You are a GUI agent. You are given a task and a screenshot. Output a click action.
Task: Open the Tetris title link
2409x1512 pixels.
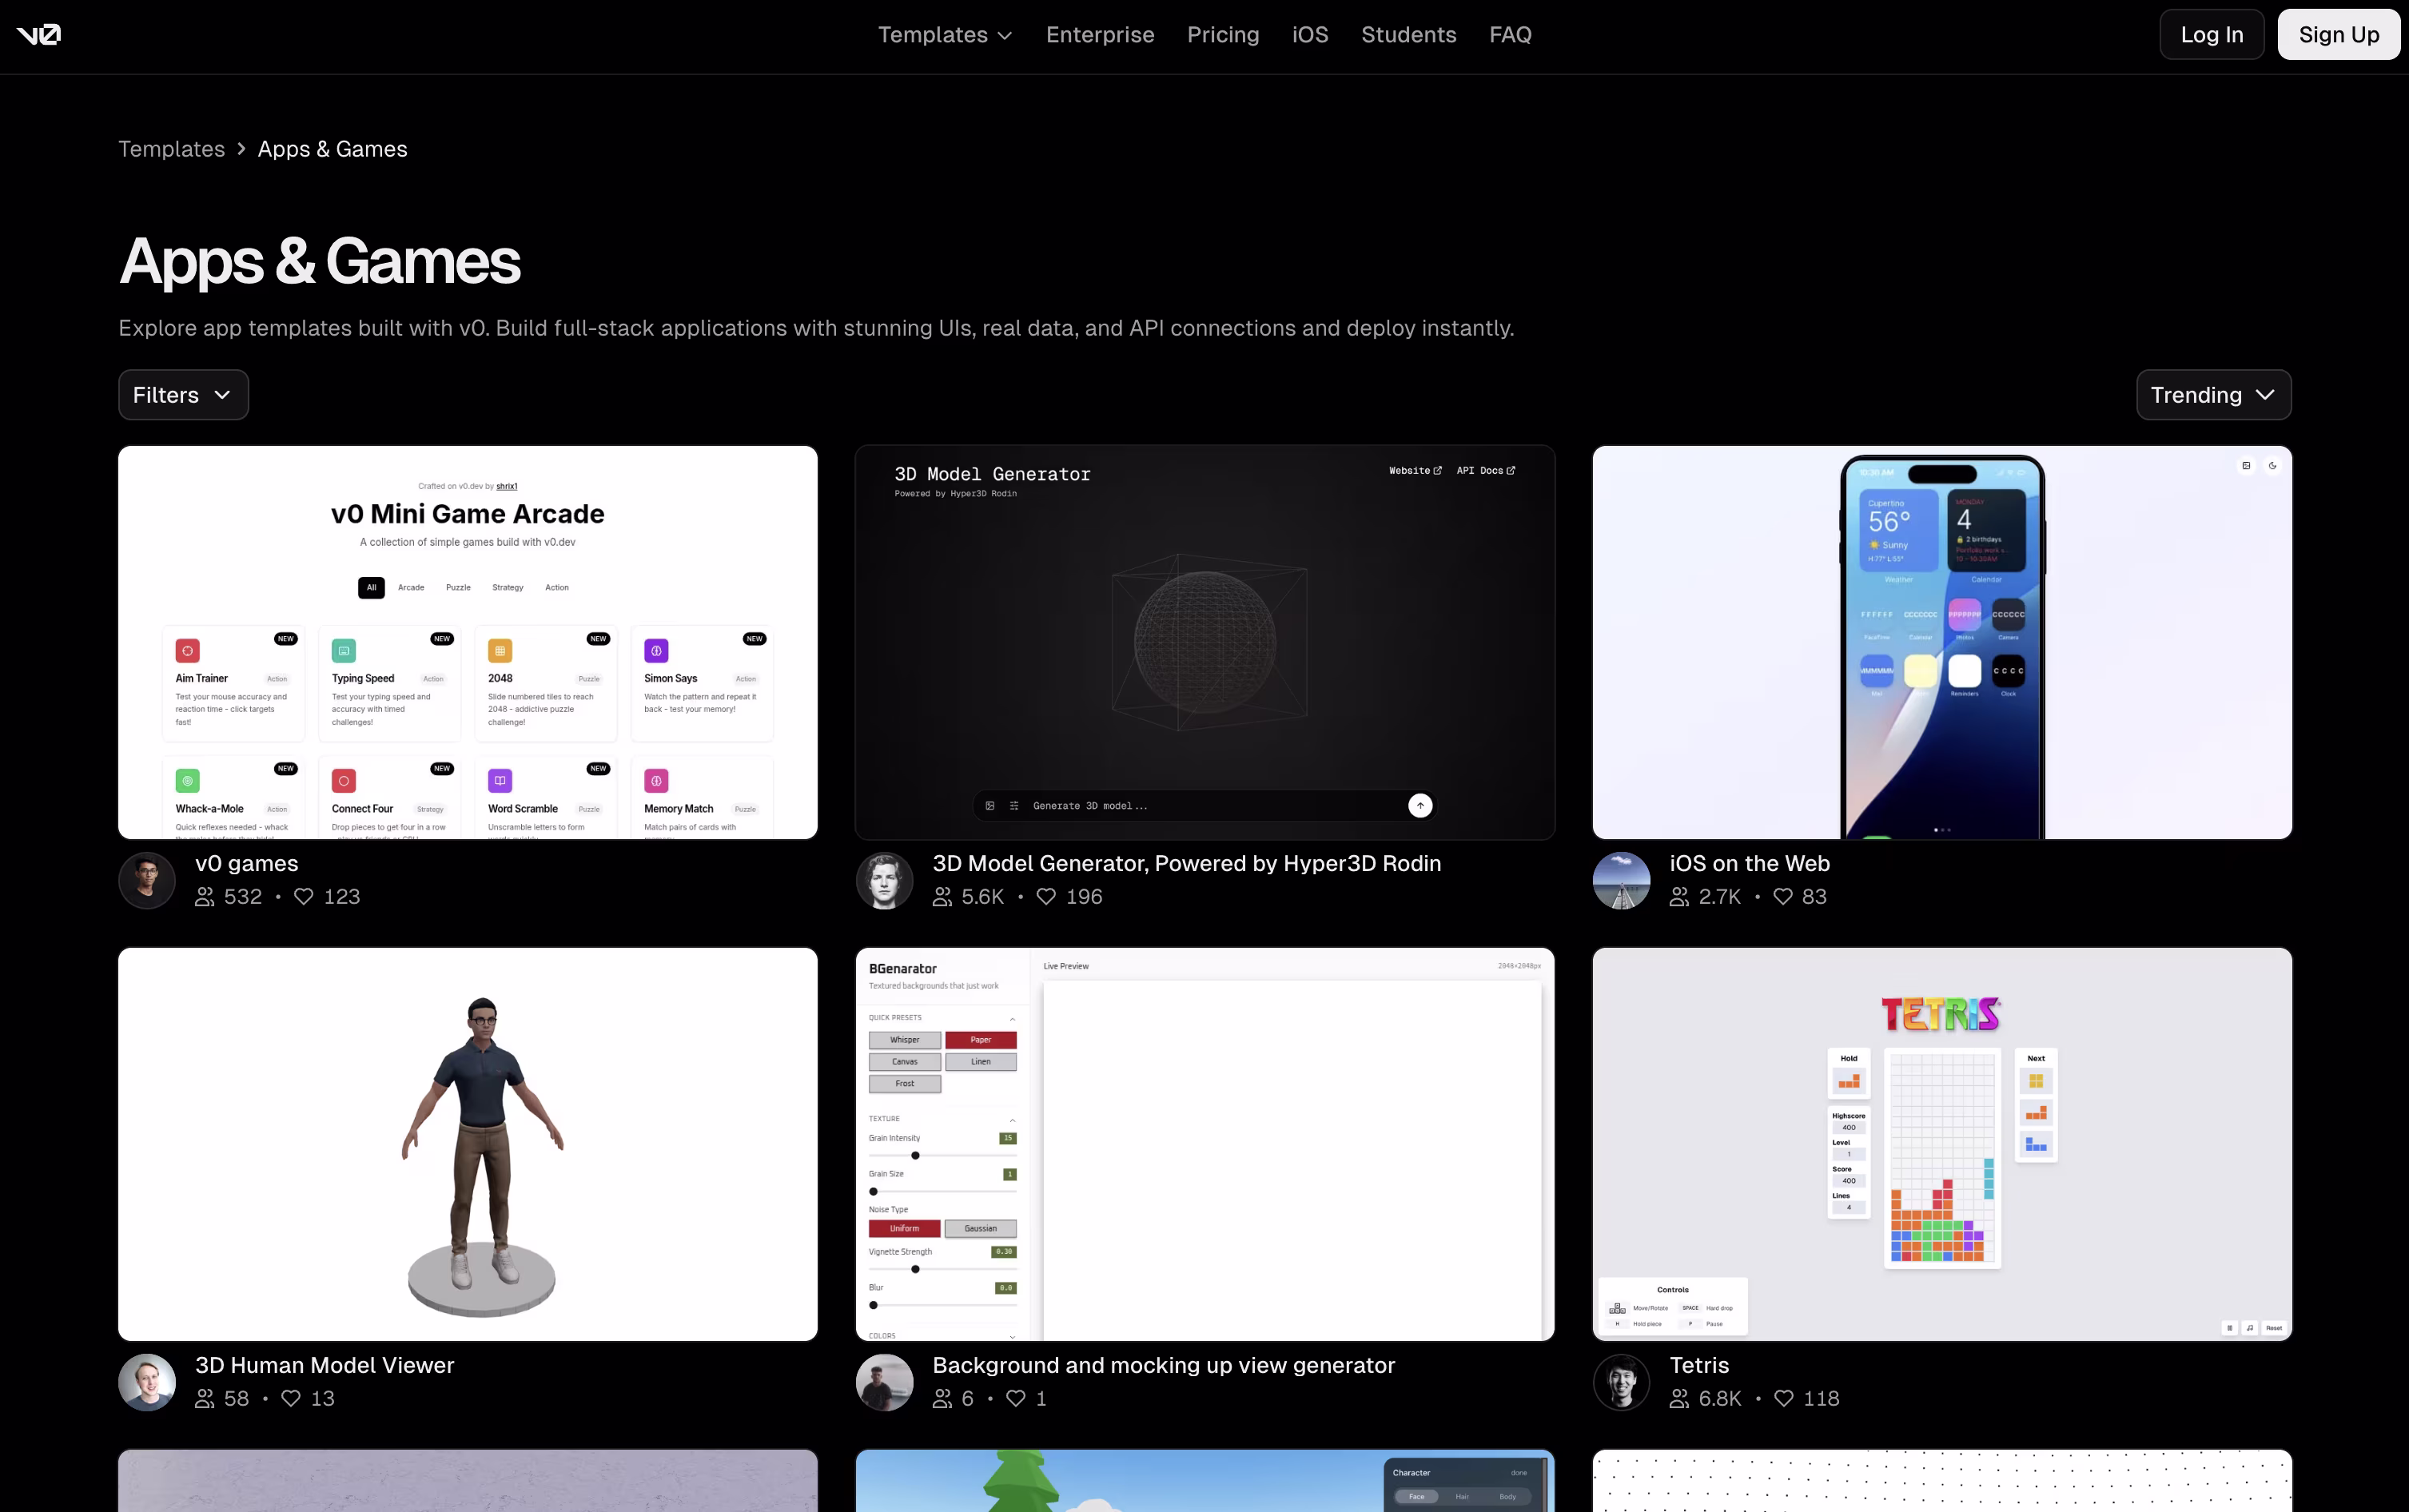coord(1699,1365)
